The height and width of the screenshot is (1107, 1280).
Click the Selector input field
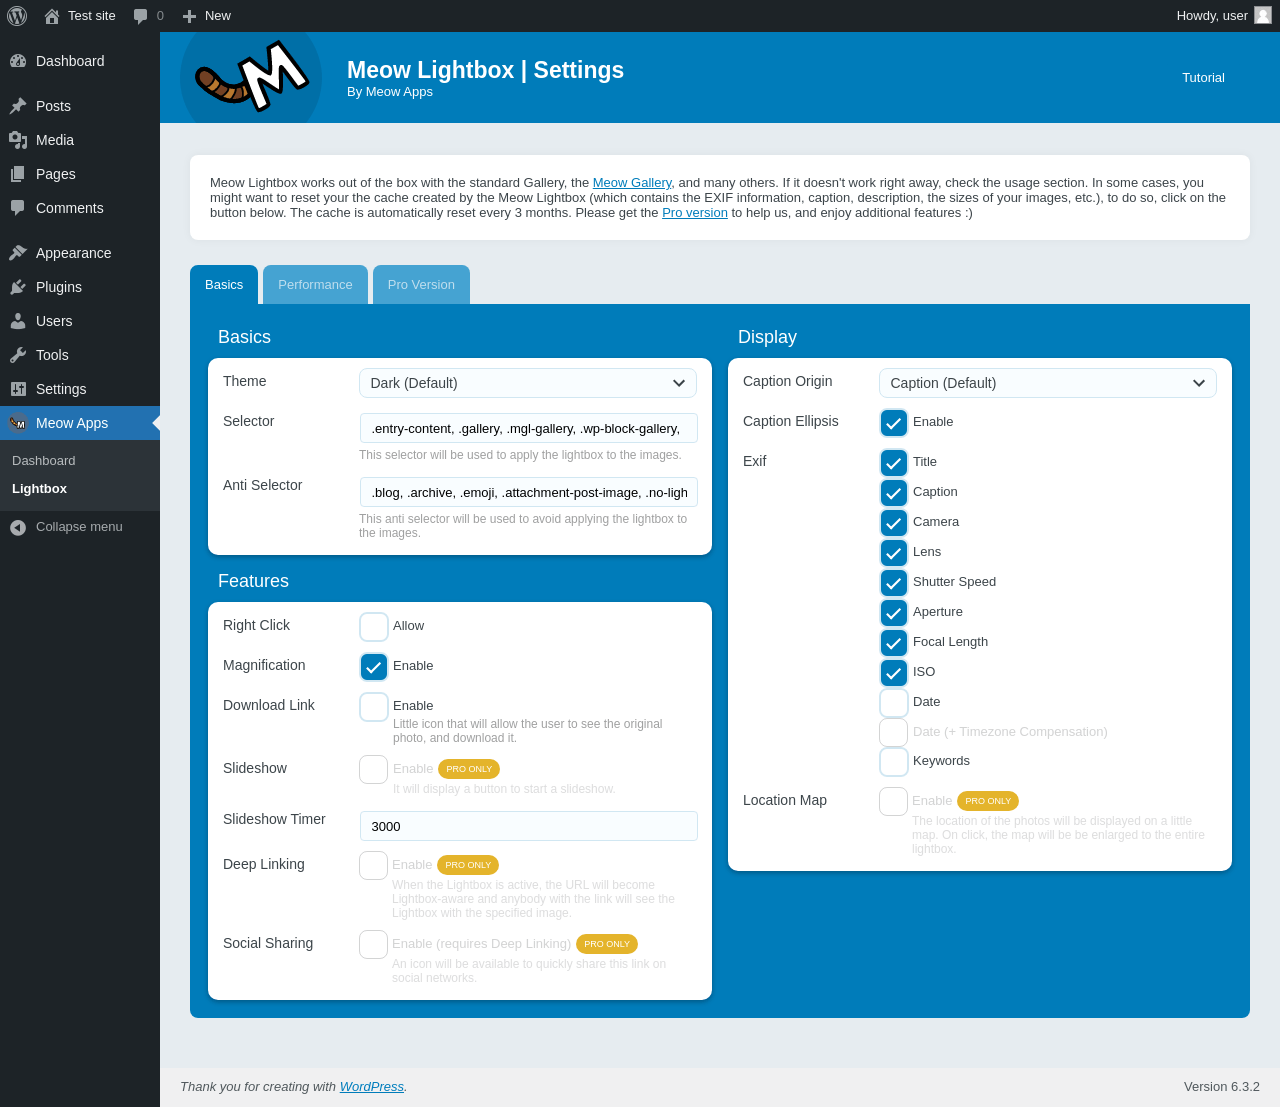click(529, 428)
